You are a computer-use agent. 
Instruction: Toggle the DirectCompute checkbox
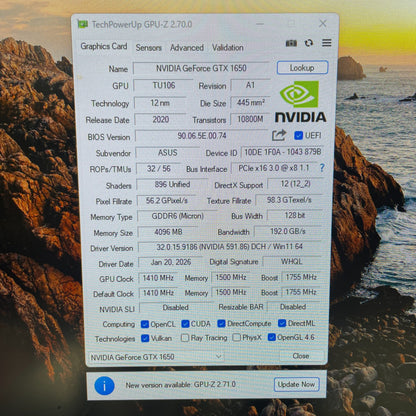(x=221, y=323)
